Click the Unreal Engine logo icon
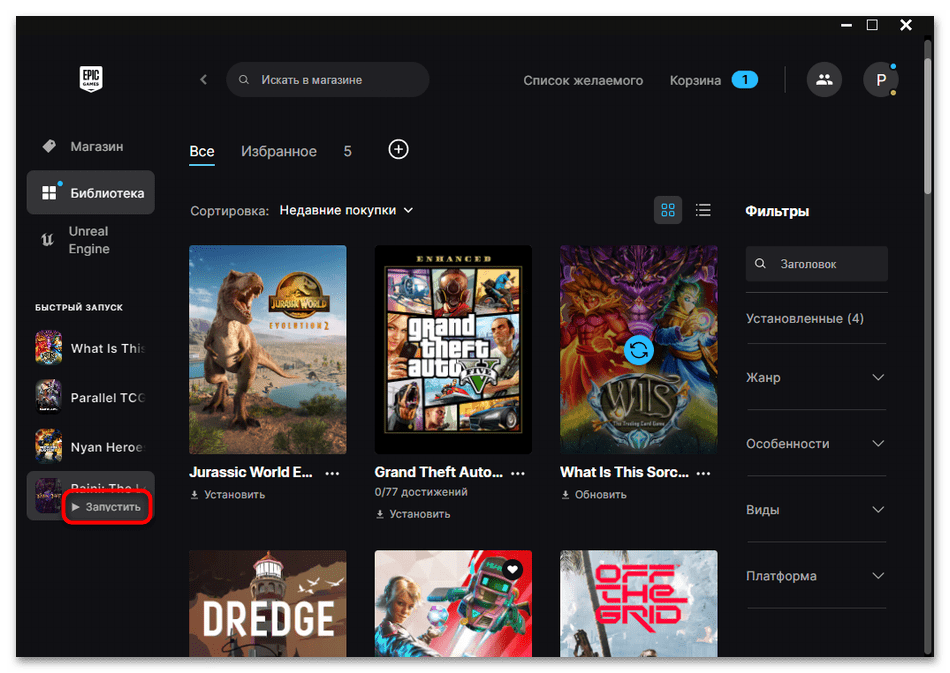 47,240
